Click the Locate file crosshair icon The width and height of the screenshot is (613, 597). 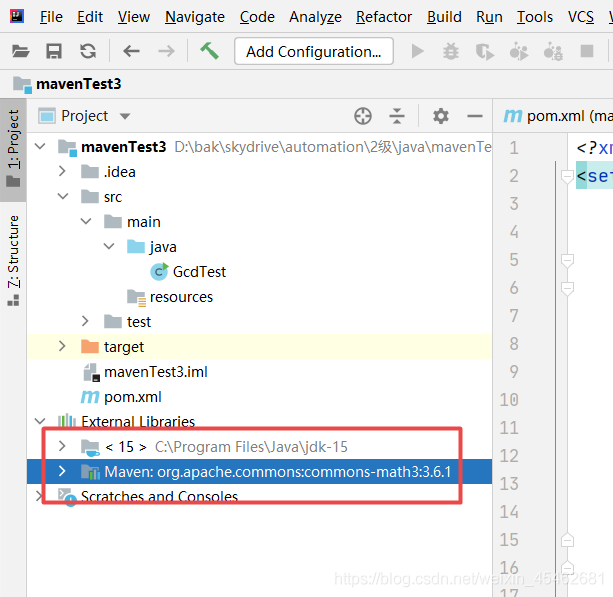click(363, 116)
